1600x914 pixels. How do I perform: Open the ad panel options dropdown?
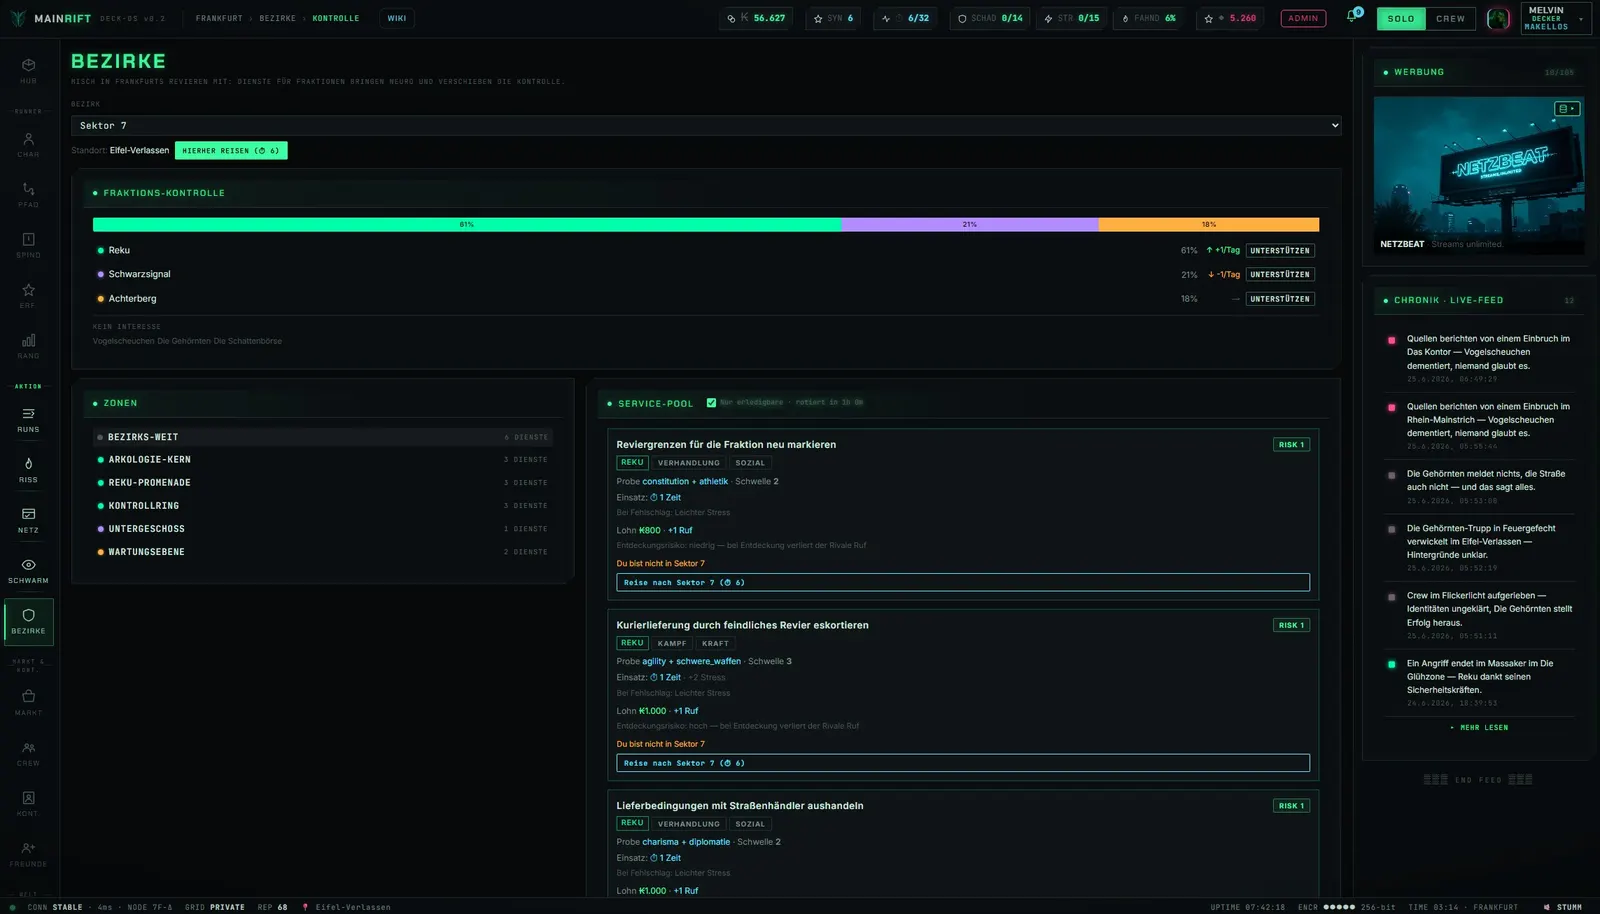(1567, 108)
